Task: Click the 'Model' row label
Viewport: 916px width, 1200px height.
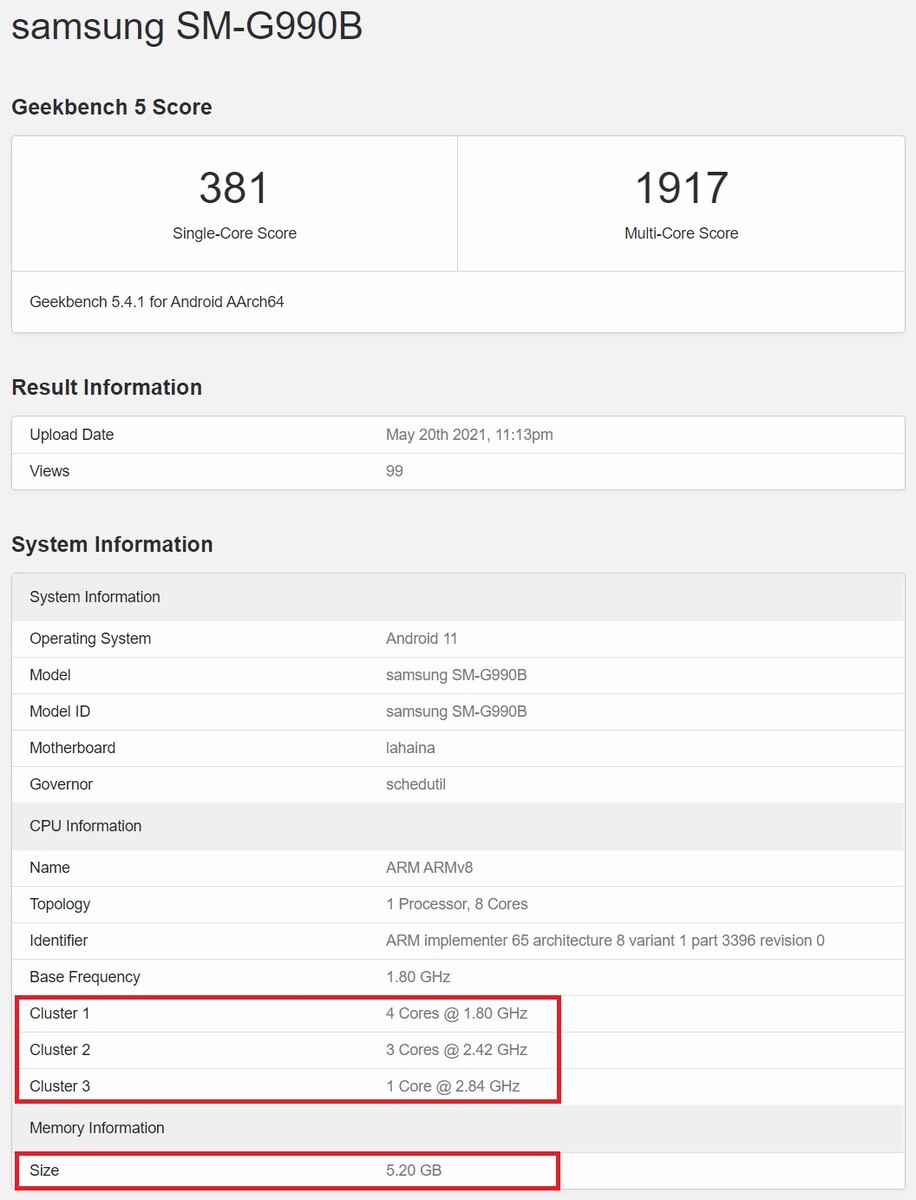Action: [50, 675]
